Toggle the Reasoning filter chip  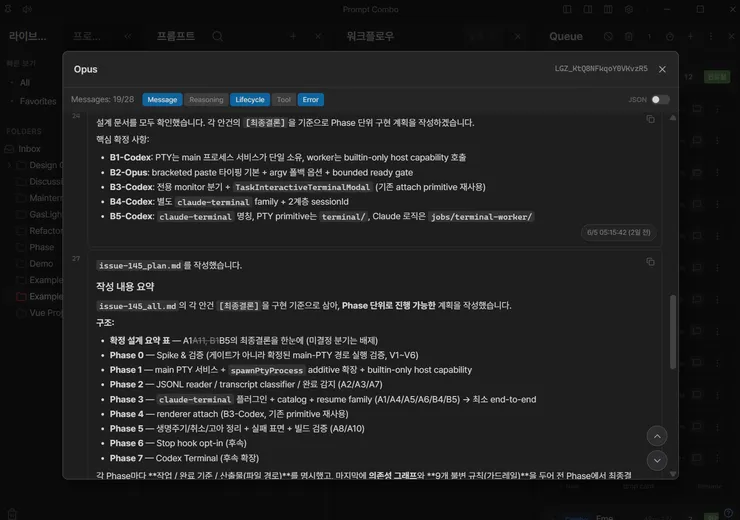click(206, 100)
